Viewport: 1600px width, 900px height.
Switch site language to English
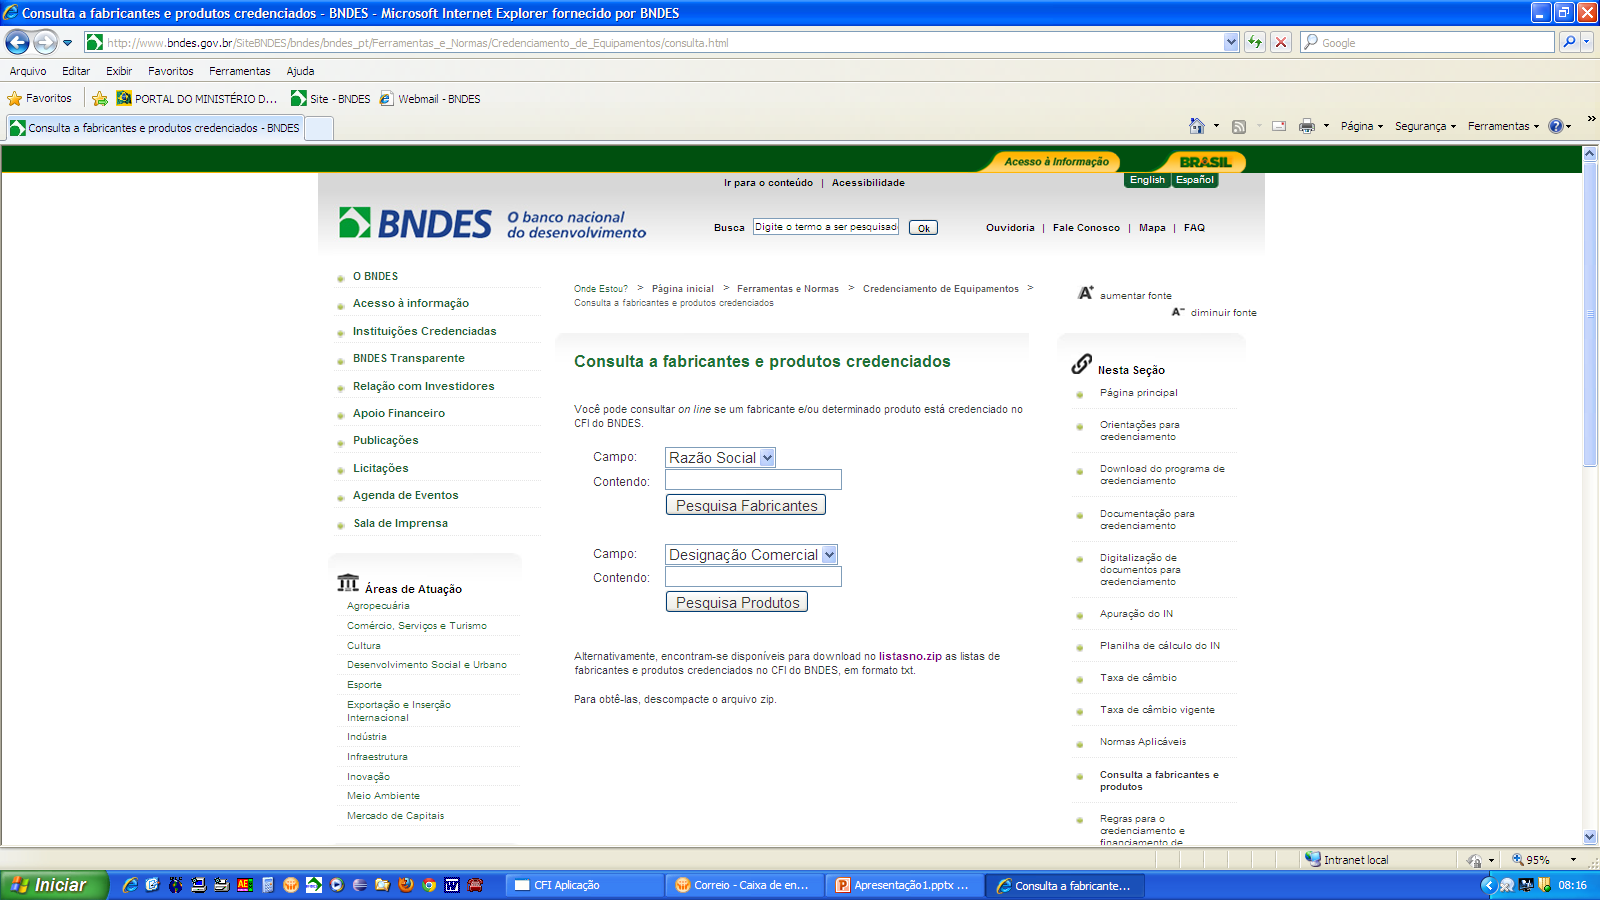pos(1147,180)
